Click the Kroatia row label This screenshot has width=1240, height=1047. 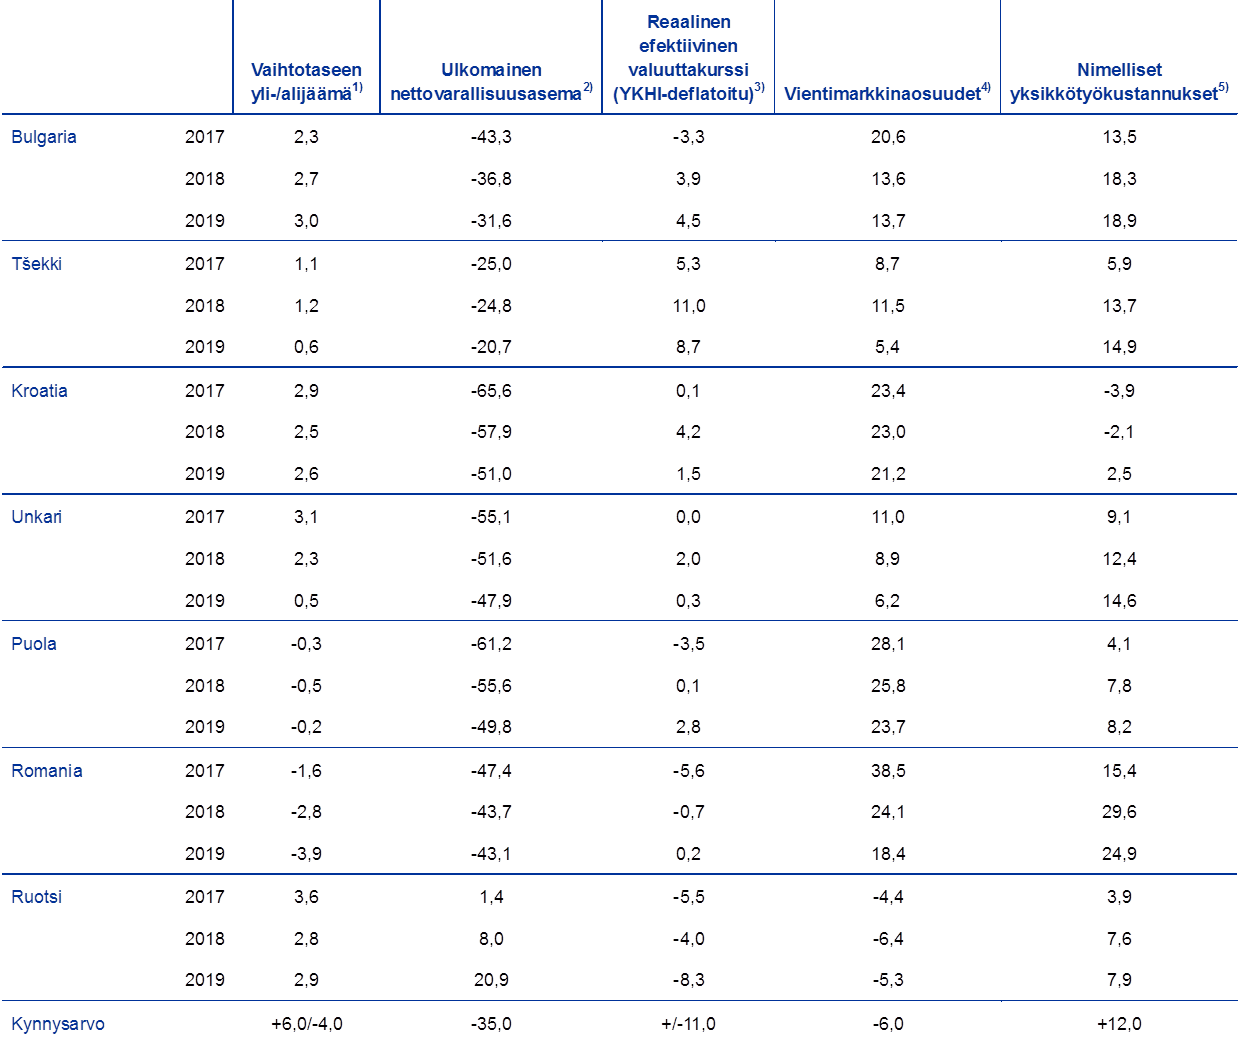(x=40, y=391)
